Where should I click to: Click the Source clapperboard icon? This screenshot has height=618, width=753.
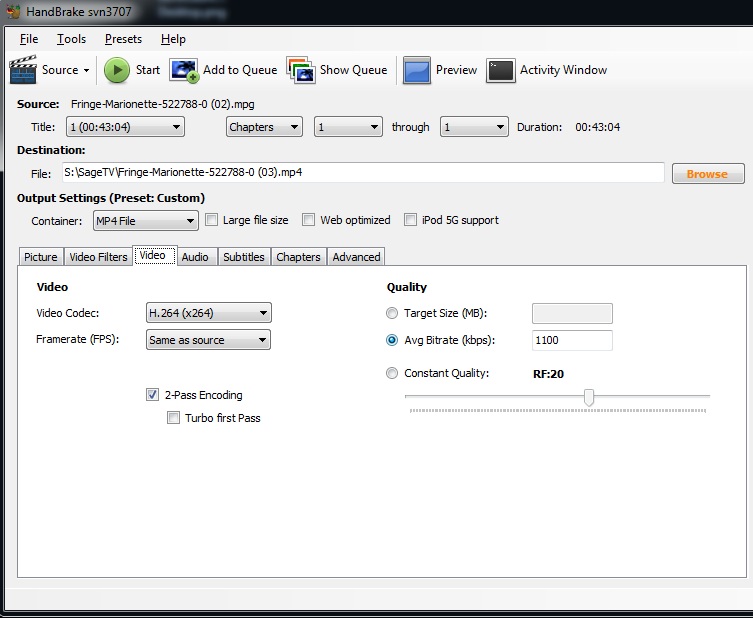(23, 70)
